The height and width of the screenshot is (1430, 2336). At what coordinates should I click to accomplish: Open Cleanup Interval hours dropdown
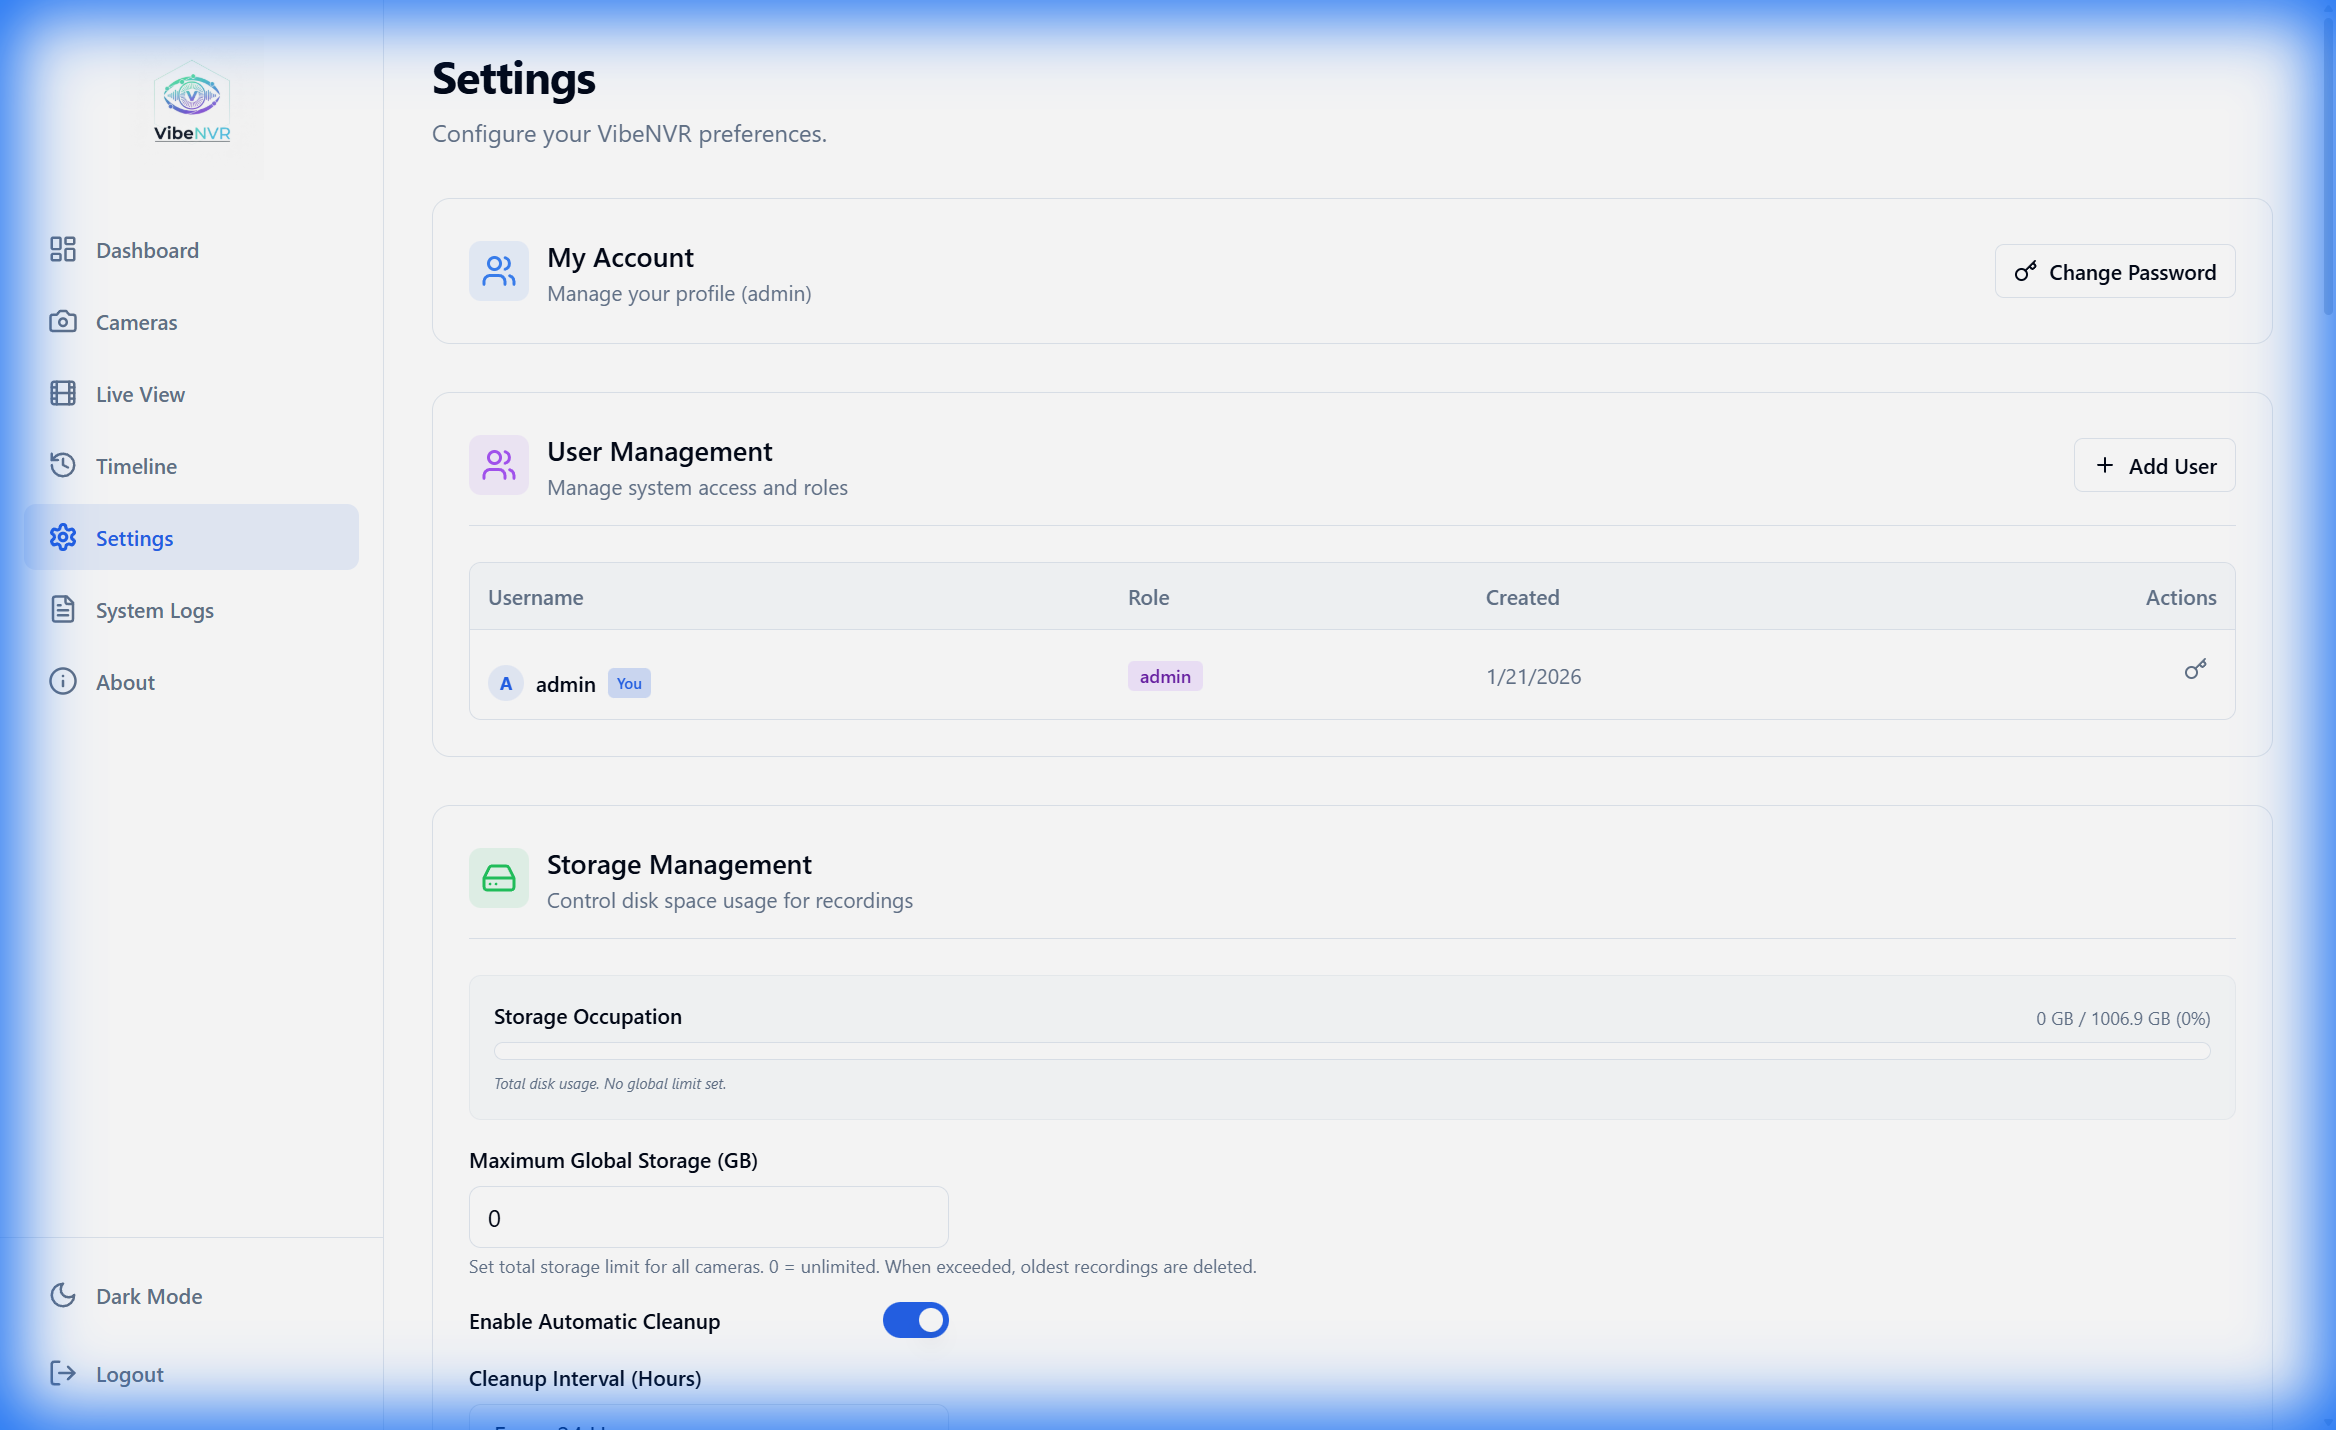point(708,1418)
